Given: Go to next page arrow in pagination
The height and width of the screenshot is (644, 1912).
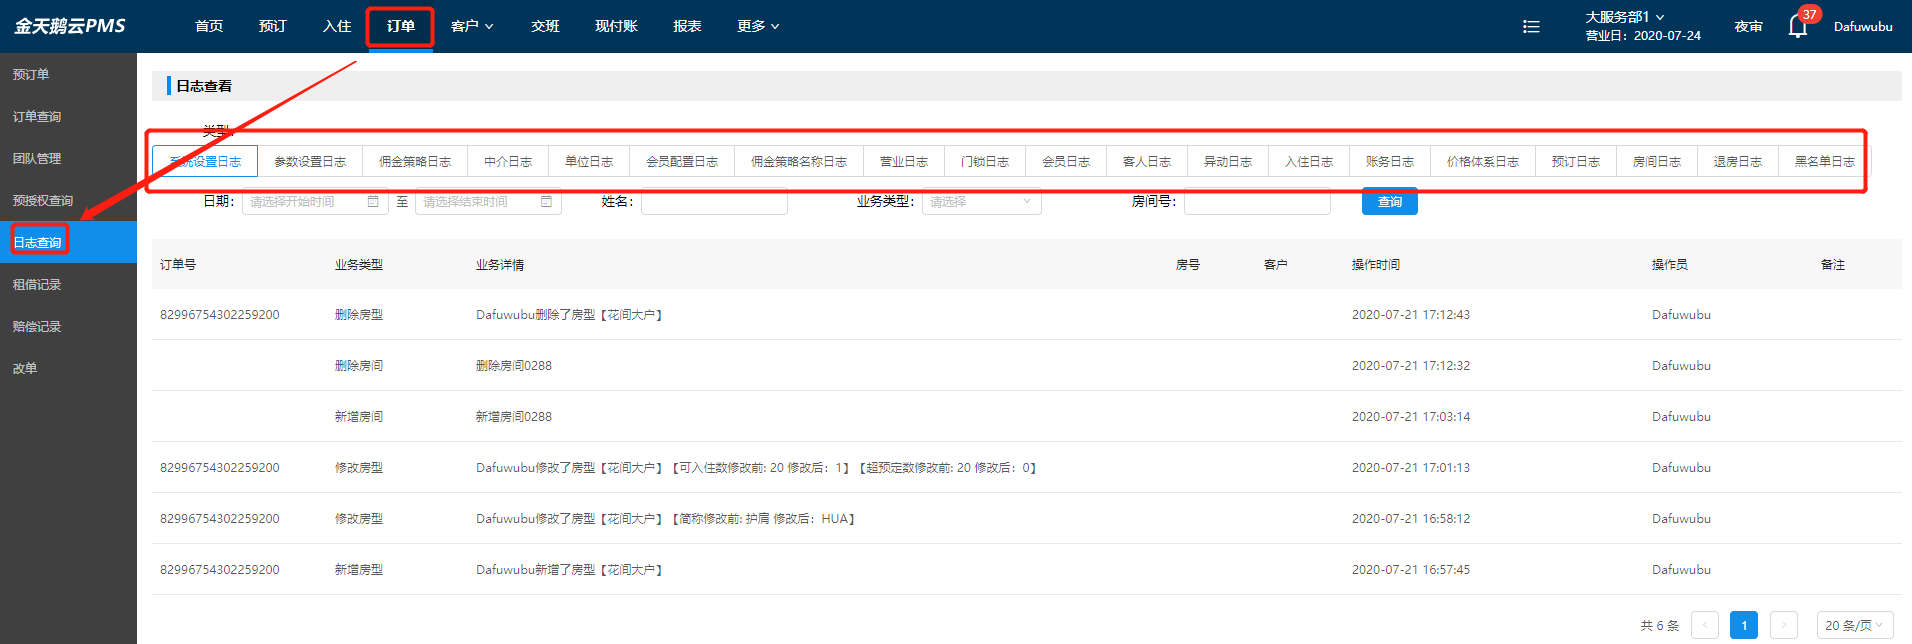Looking at the screenshot, I should pos(1783,625).
